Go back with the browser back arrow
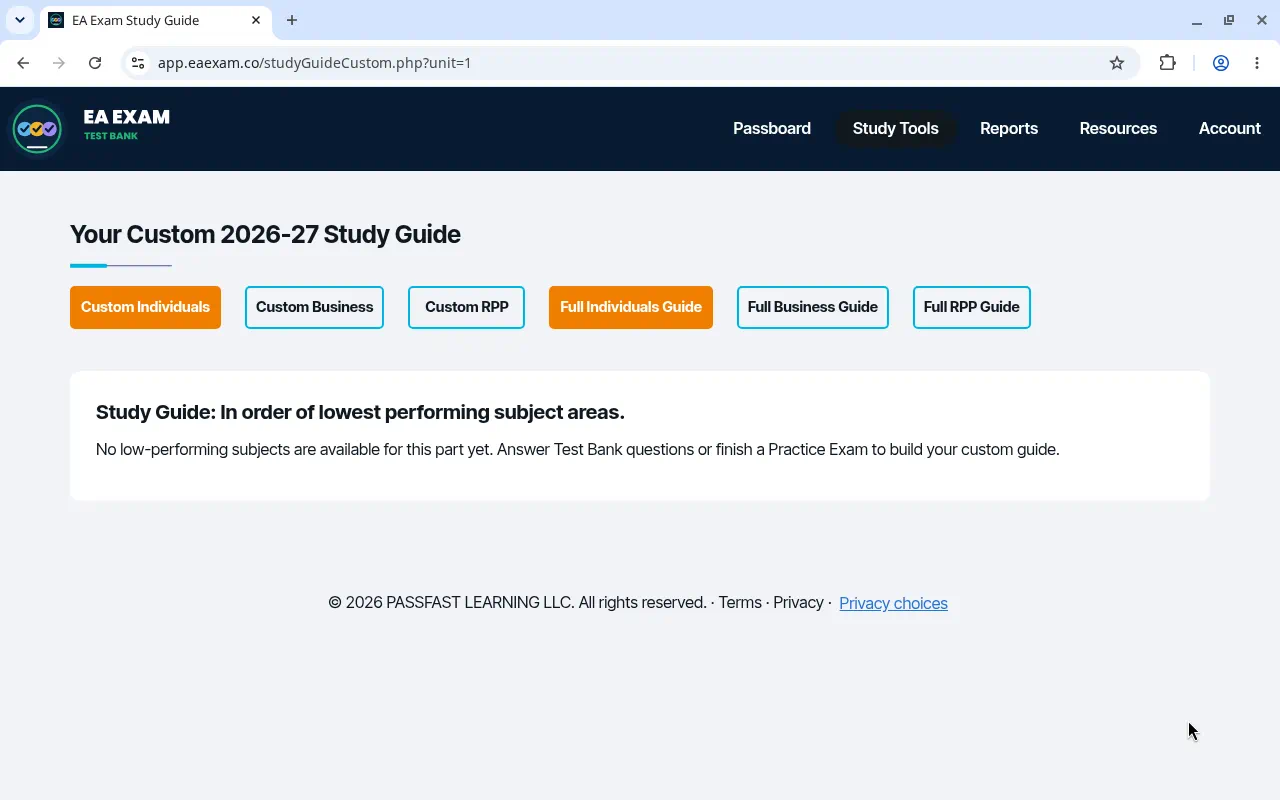The image size is (1280, 800). click(x=23, y=63)
